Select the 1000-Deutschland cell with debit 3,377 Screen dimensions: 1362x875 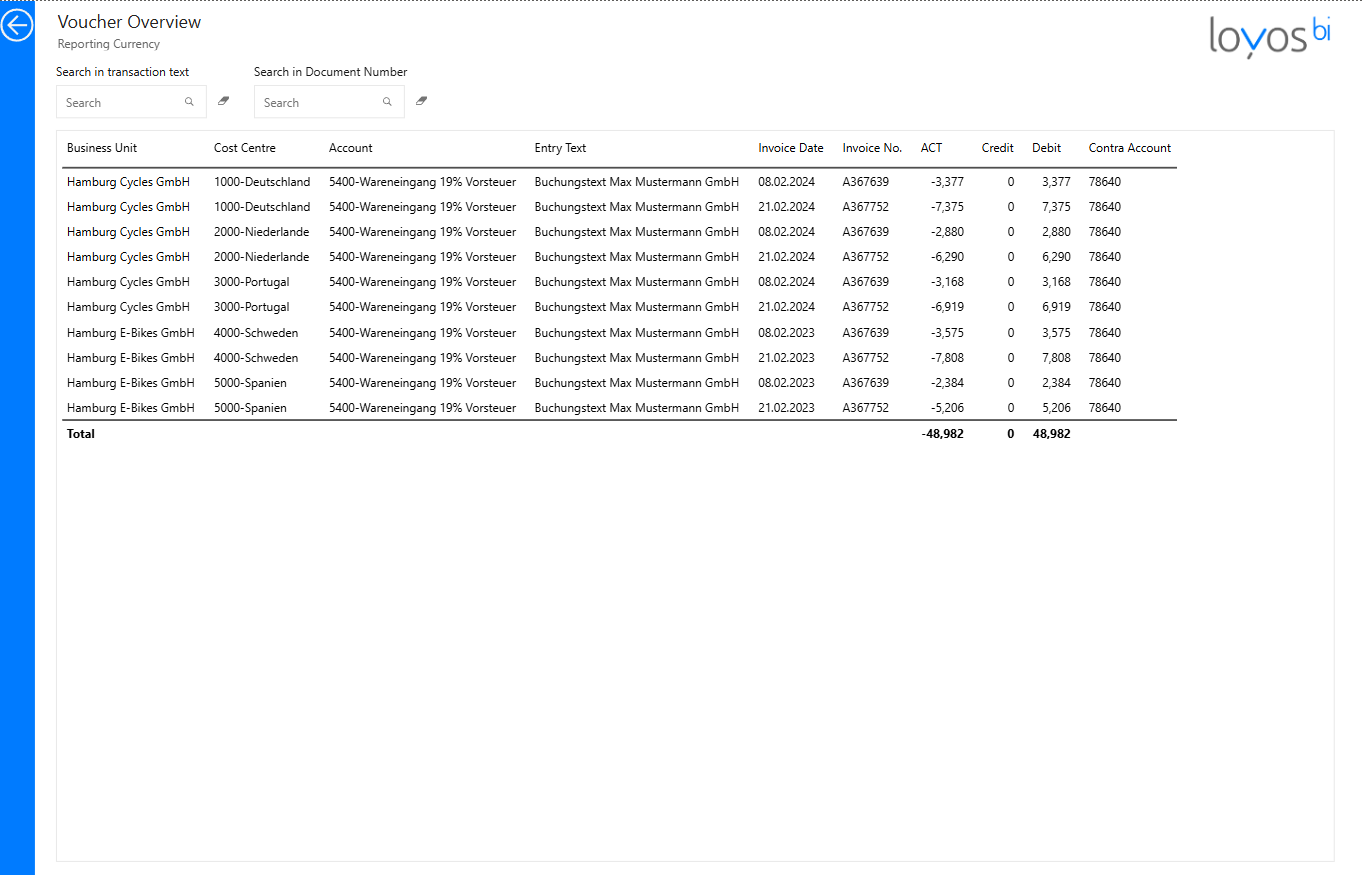click(x=262, y=182)
